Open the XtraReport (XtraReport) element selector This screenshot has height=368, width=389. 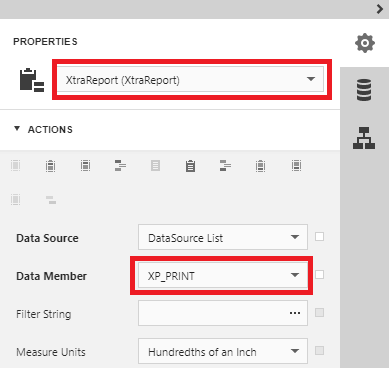coord(190,80)
